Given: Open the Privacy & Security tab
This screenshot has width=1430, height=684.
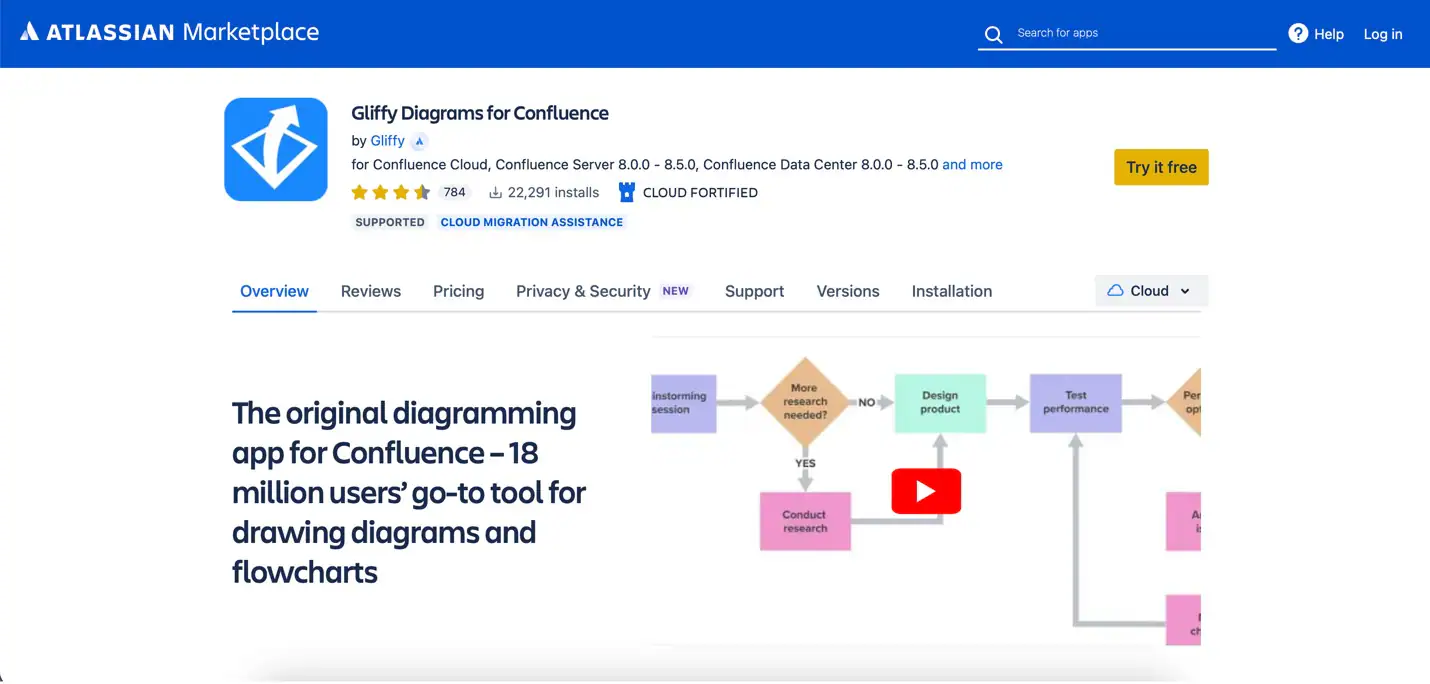Looking at the screenshot, I should pyautogui.click(x=583, y=291).
